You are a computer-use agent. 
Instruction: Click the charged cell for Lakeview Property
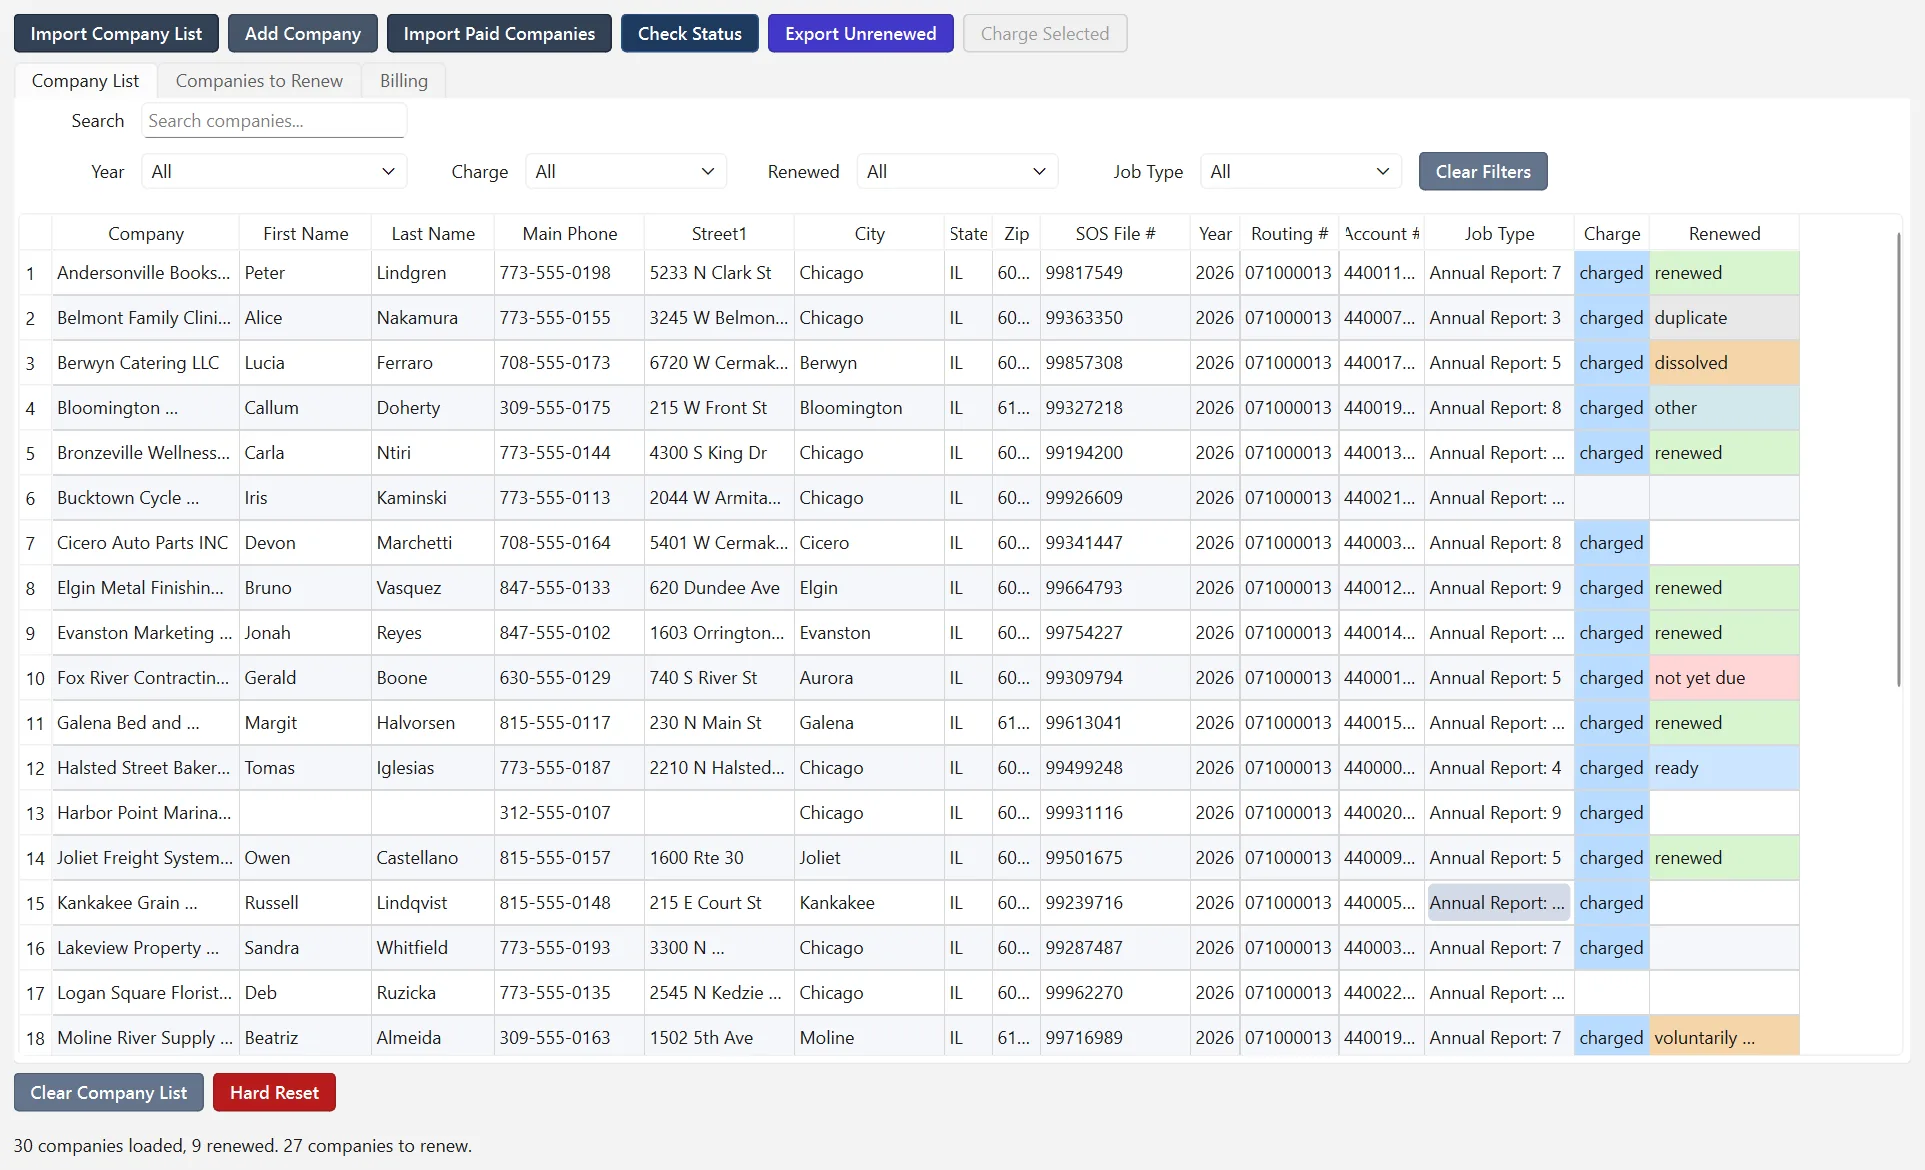1612,948
